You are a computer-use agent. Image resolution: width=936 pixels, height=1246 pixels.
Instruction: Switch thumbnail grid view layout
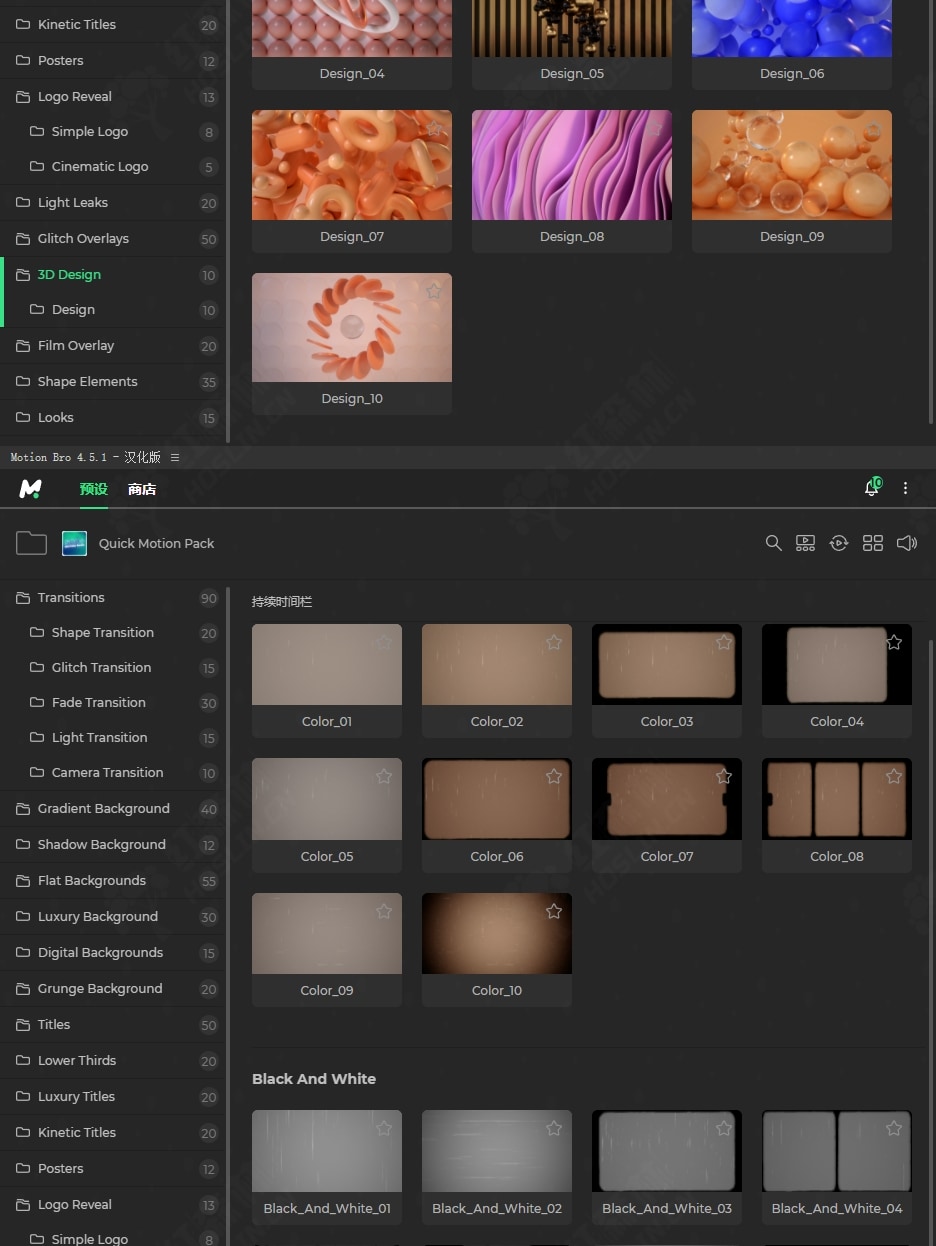tap(873, 543)
